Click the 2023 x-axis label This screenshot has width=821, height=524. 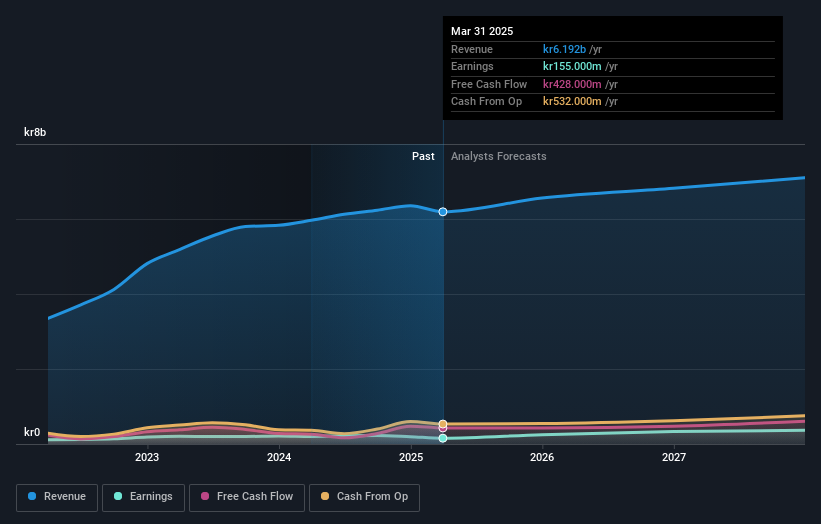tap(147, 457)
